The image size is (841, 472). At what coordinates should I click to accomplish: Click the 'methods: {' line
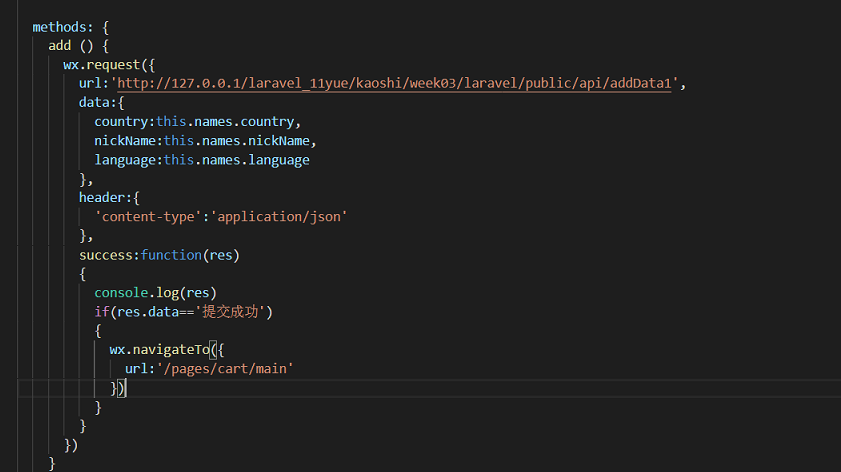70,27
